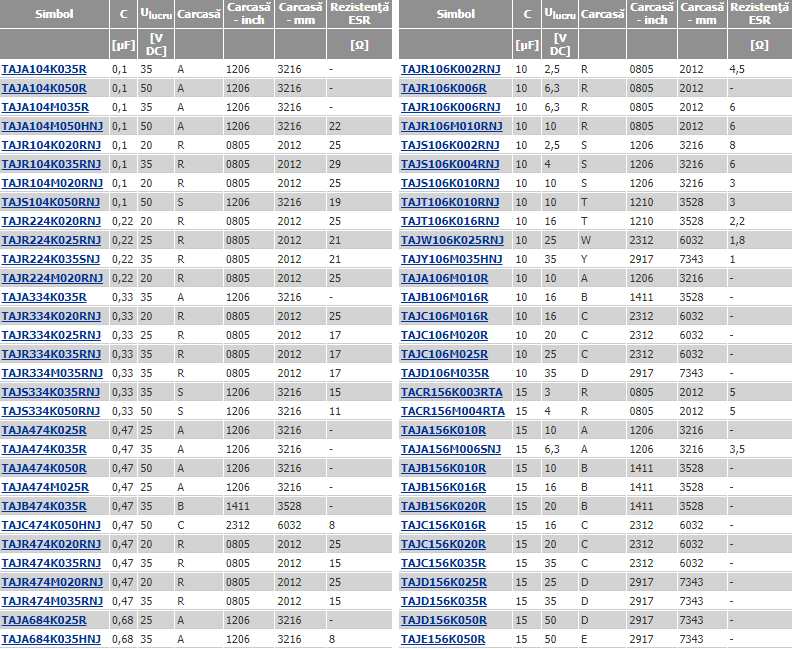Open TAJR224K020RNJ part link
This screenshot has height=649, width=792.
[x=51, y=221]
